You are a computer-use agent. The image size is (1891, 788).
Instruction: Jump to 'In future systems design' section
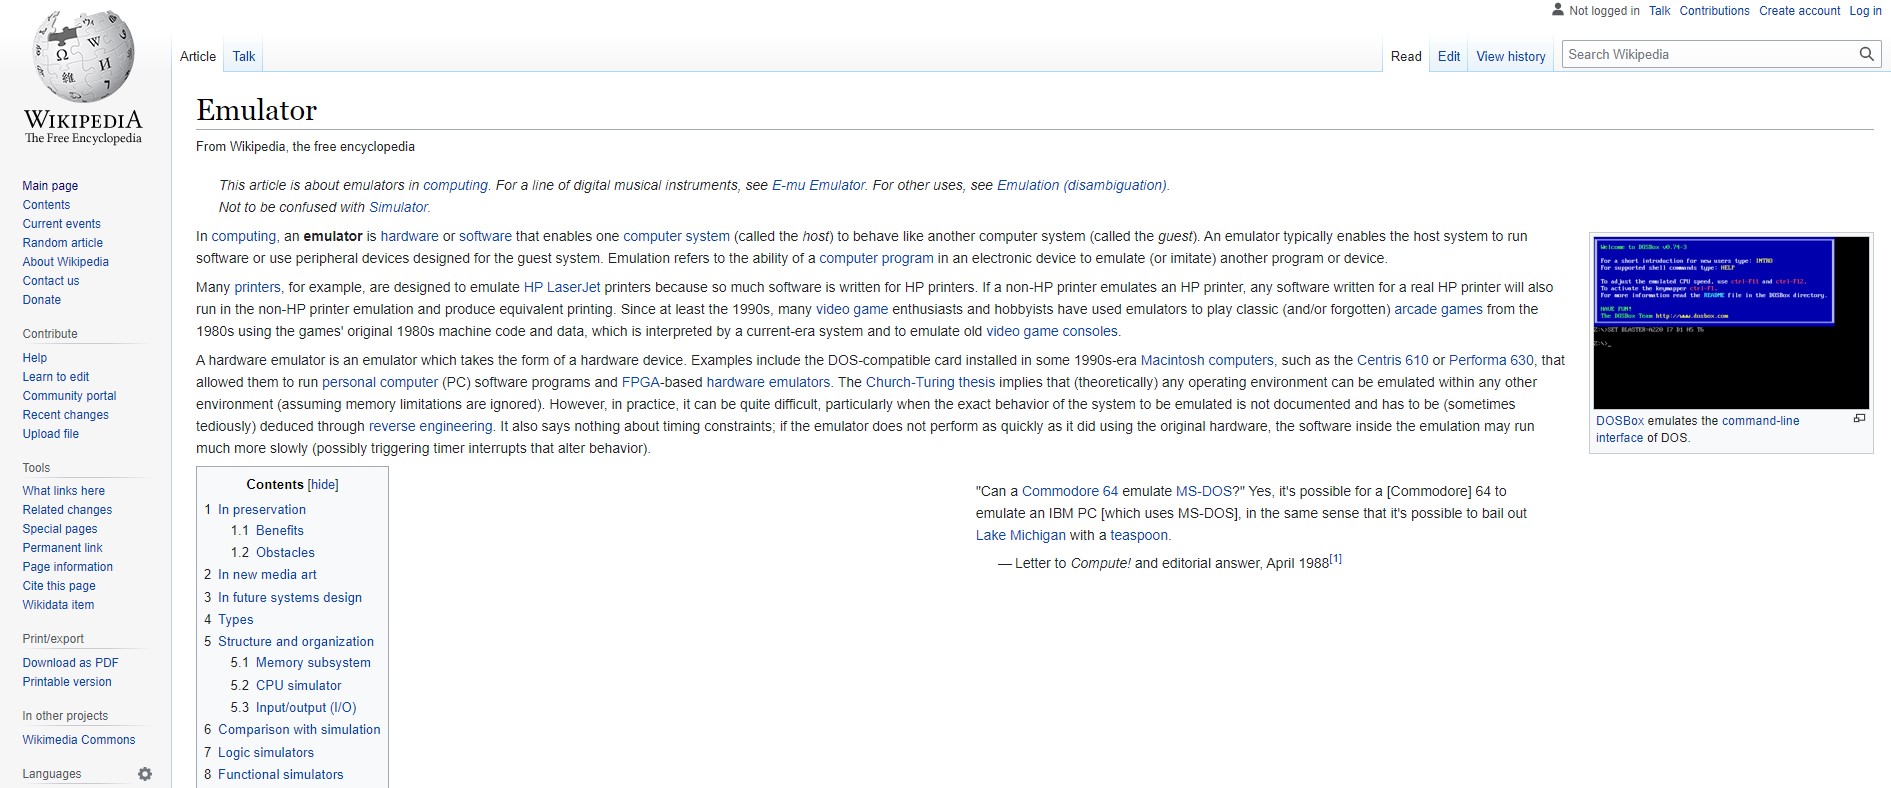click(290, 597)
